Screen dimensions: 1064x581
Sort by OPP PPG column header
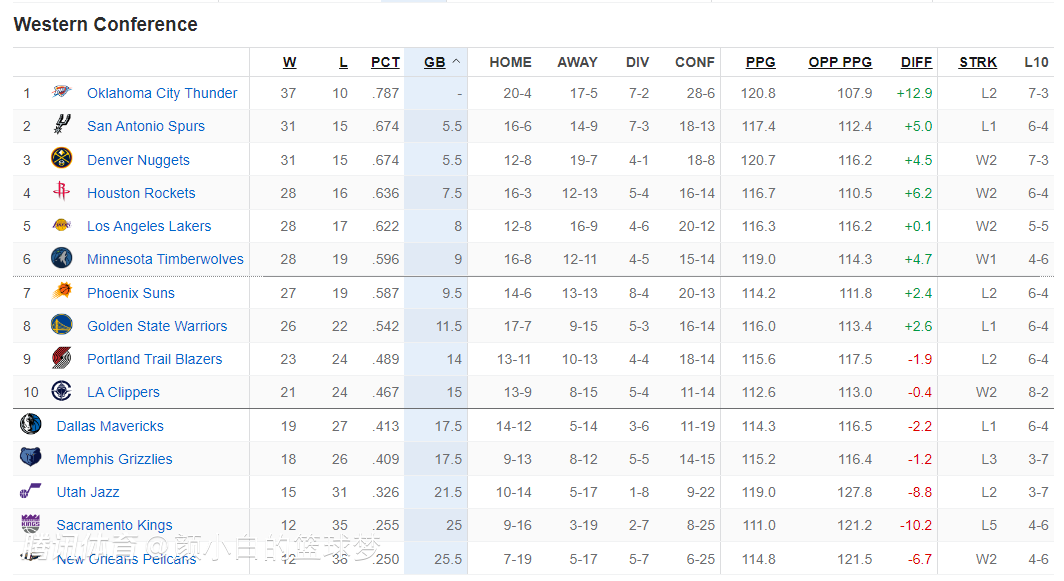pyautogui.click(x=840, y=62)
